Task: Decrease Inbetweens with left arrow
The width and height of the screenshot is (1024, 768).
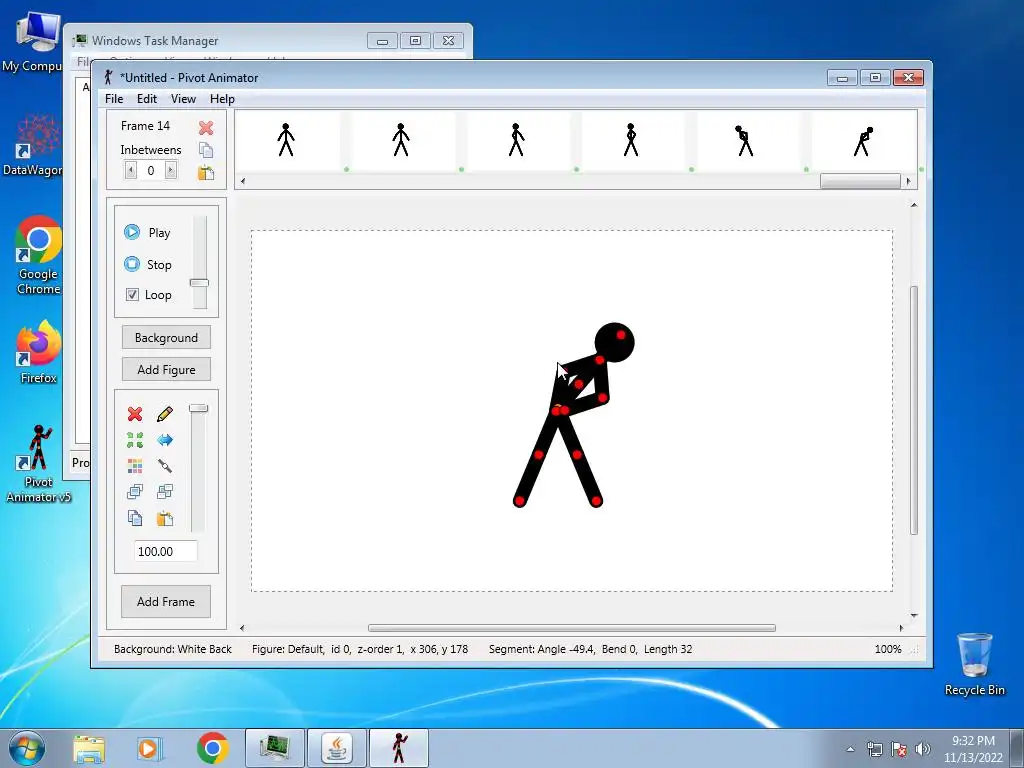Action: (131, 170)
